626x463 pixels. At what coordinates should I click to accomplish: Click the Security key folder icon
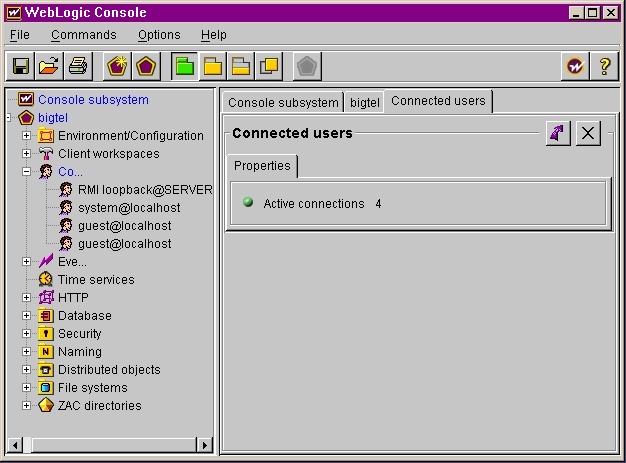coord(46,333)
